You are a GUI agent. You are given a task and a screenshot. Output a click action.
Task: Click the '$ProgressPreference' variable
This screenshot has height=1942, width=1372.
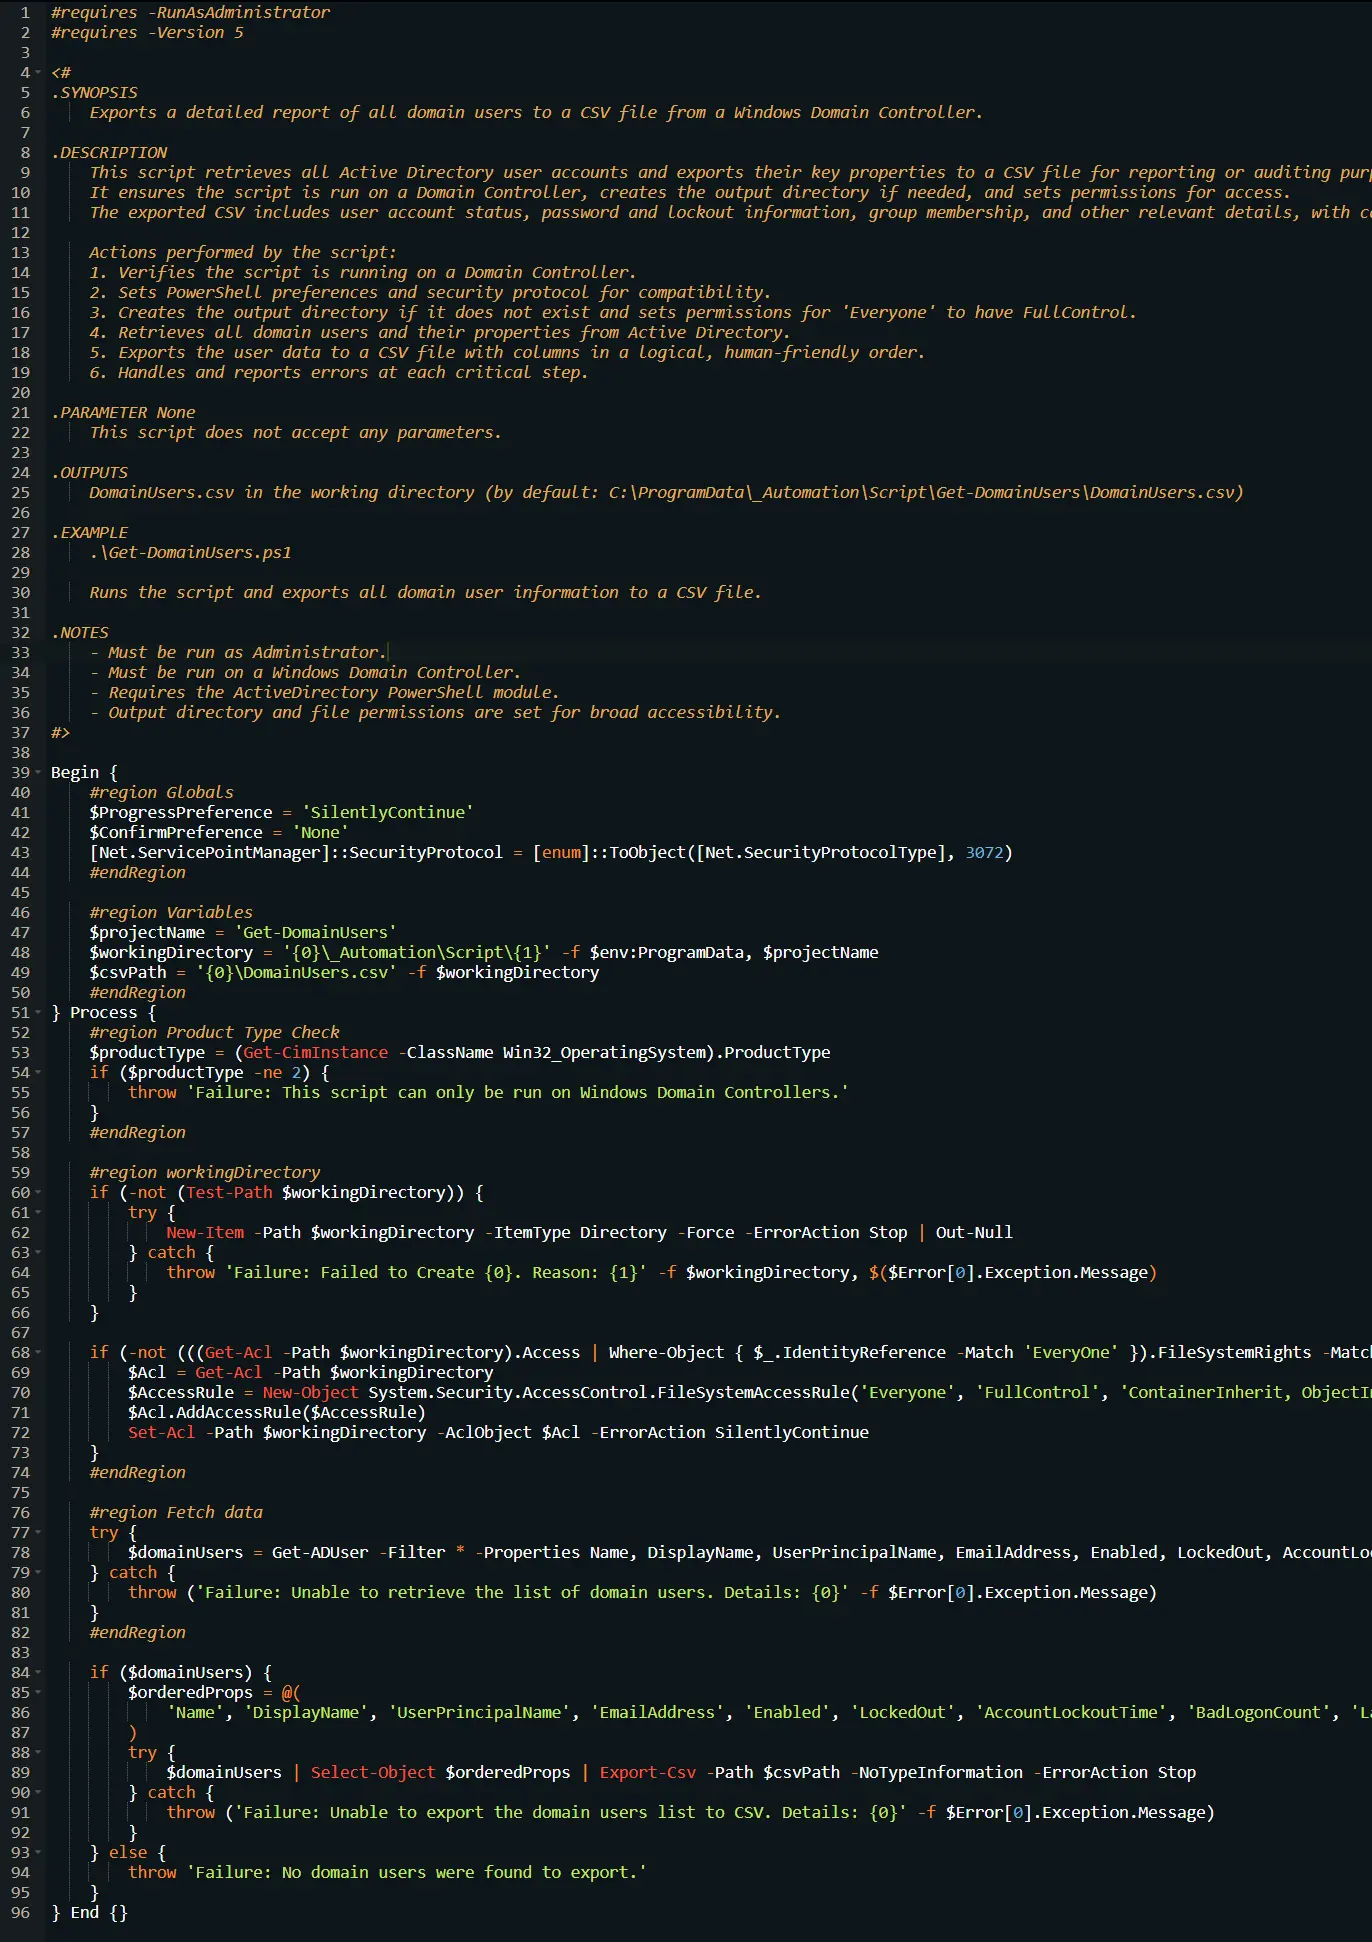[181, 812]
